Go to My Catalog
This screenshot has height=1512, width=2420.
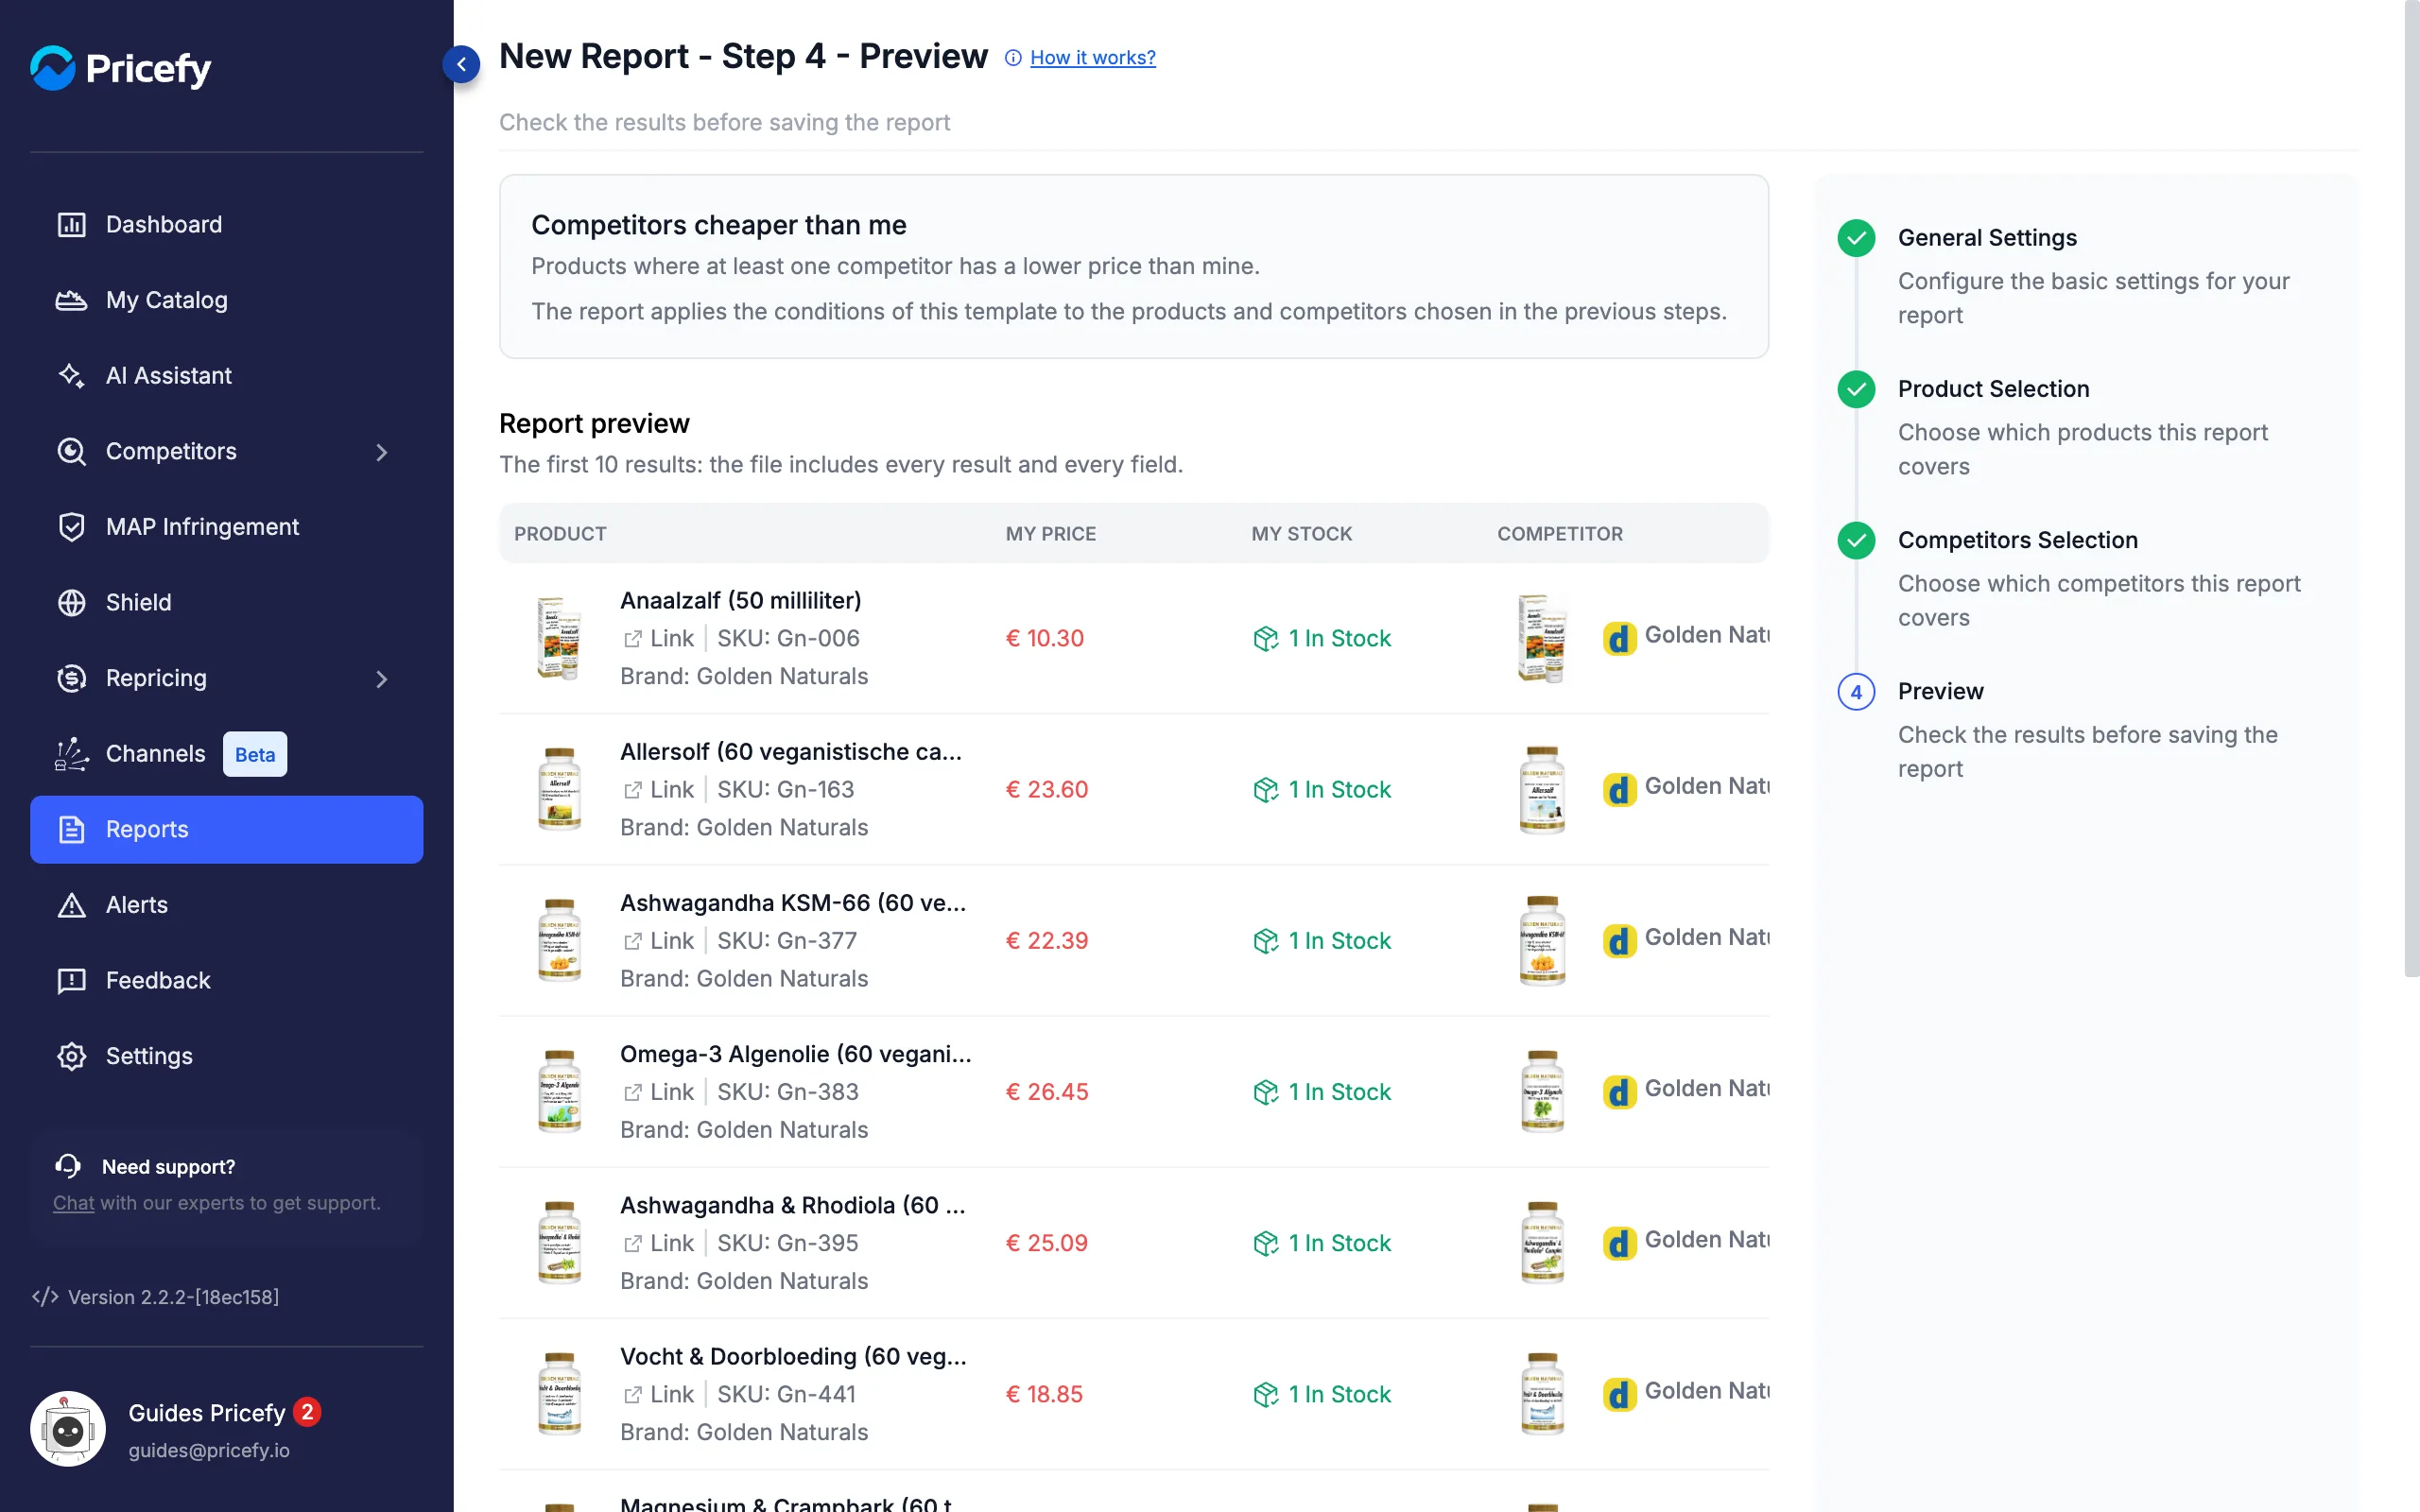coord(226,300)
